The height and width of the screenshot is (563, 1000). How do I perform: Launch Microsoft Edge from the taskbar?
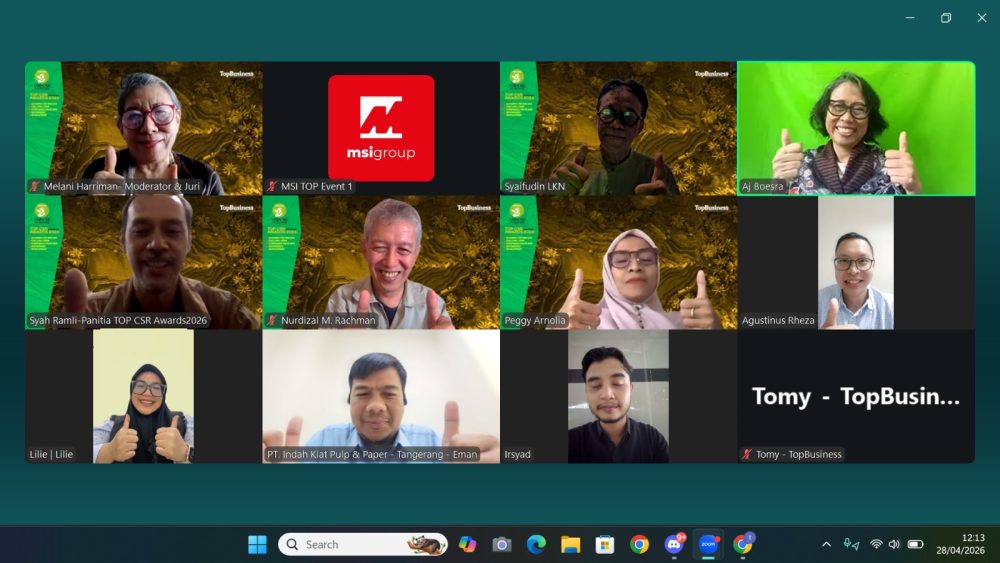coord(536,544)
